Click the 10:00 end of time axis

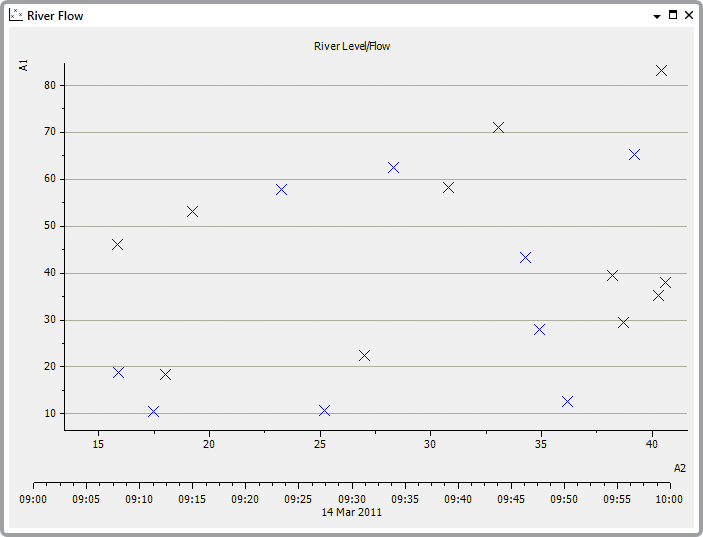coord(669,498)
